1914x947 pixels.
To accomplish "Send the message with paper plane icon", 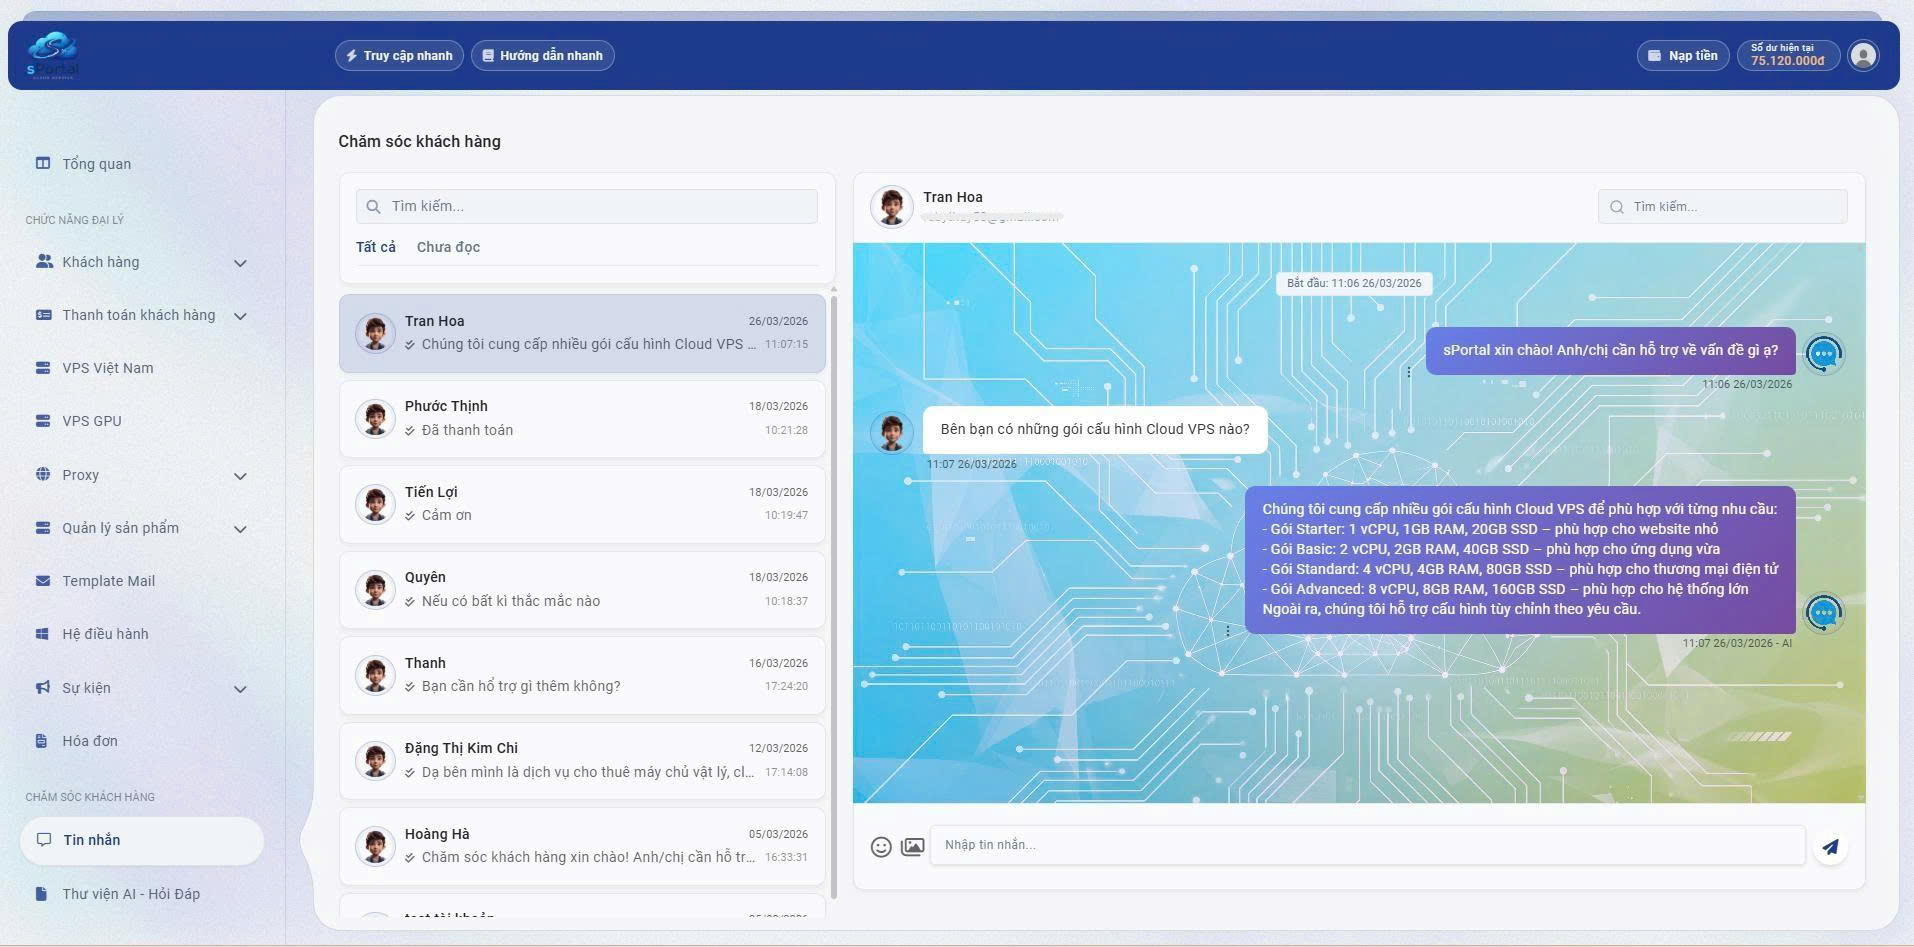I will (1830, 847).
